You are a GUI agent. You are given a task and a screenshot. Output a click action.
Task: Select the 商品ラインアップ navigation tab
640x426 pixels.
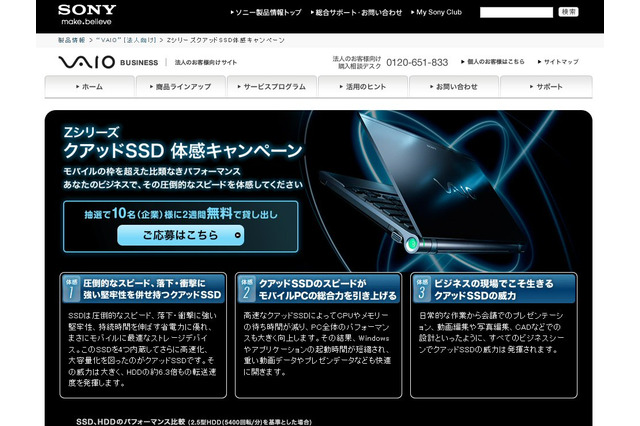pos(180,87)
